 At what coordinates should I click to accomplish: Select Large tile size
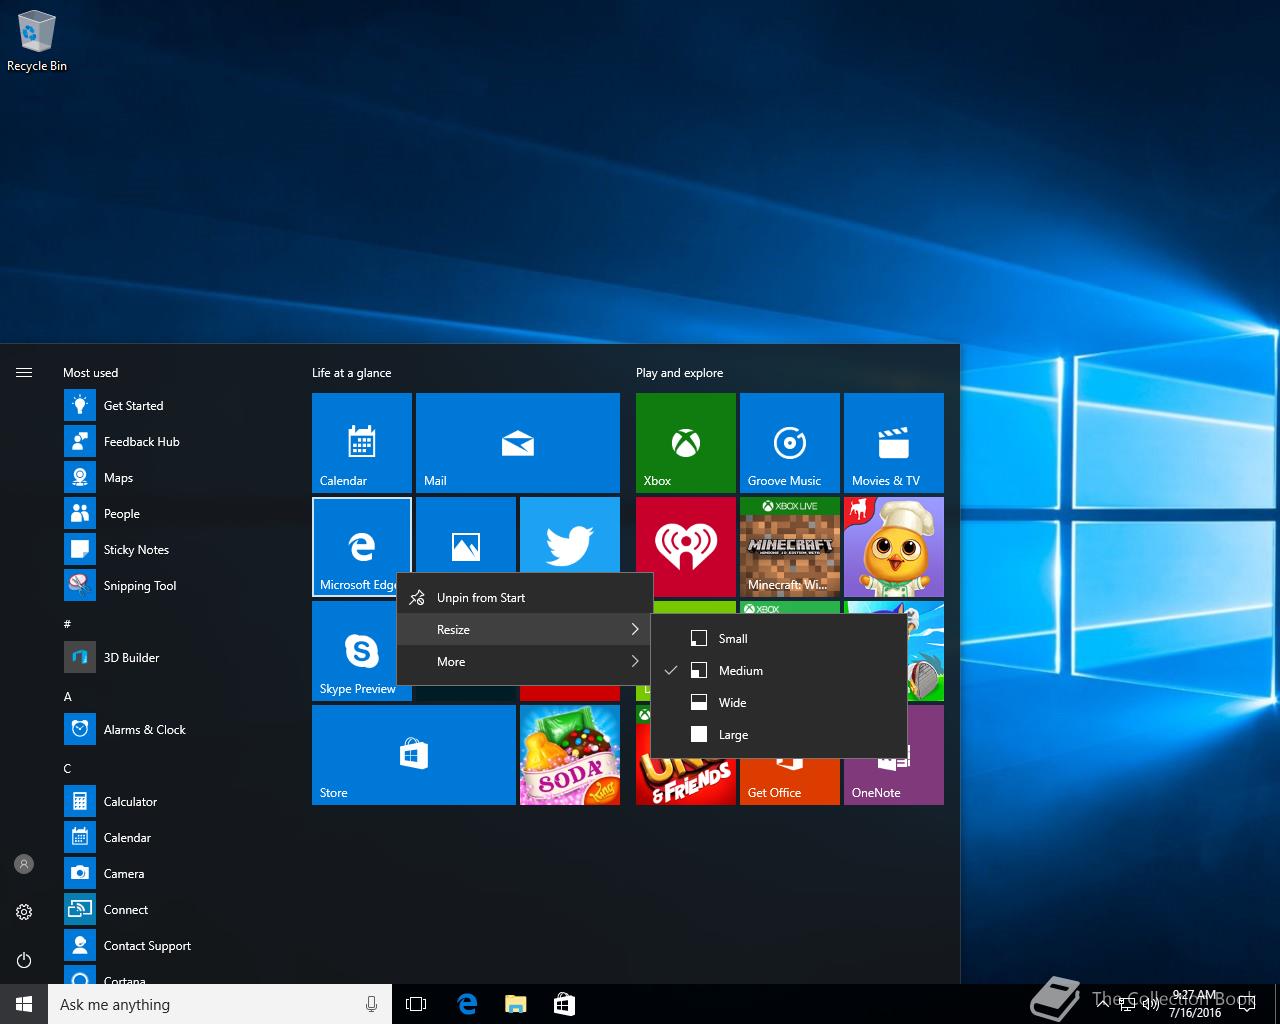tap(779, 734)
